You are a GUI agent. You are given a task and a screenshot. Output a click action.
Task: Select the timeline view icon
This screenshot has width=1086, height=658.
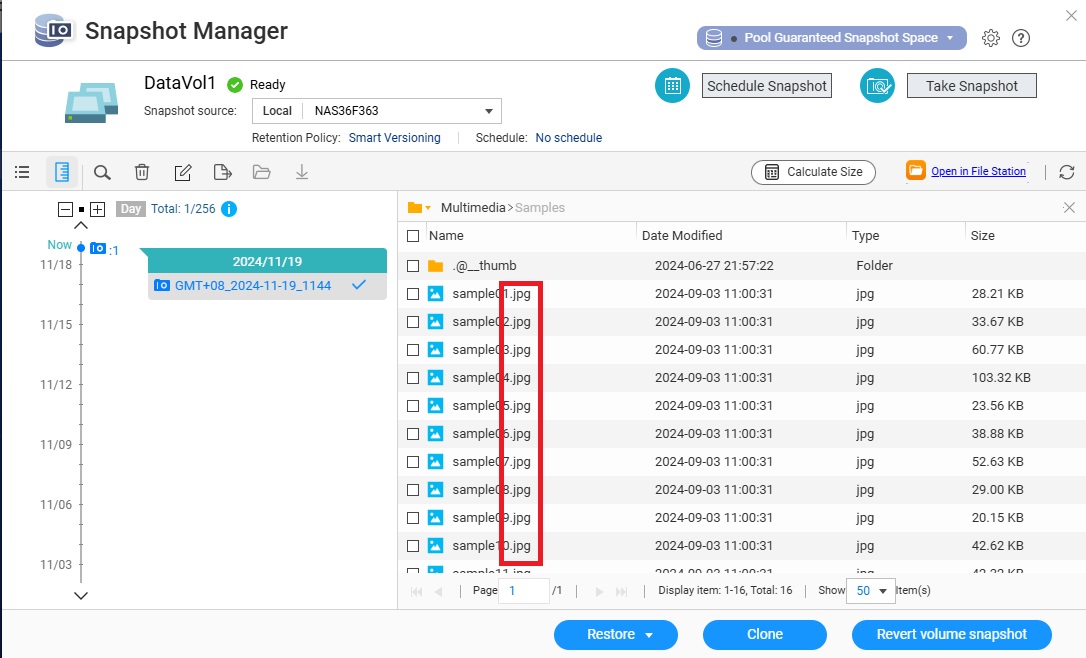click(62, 172)
